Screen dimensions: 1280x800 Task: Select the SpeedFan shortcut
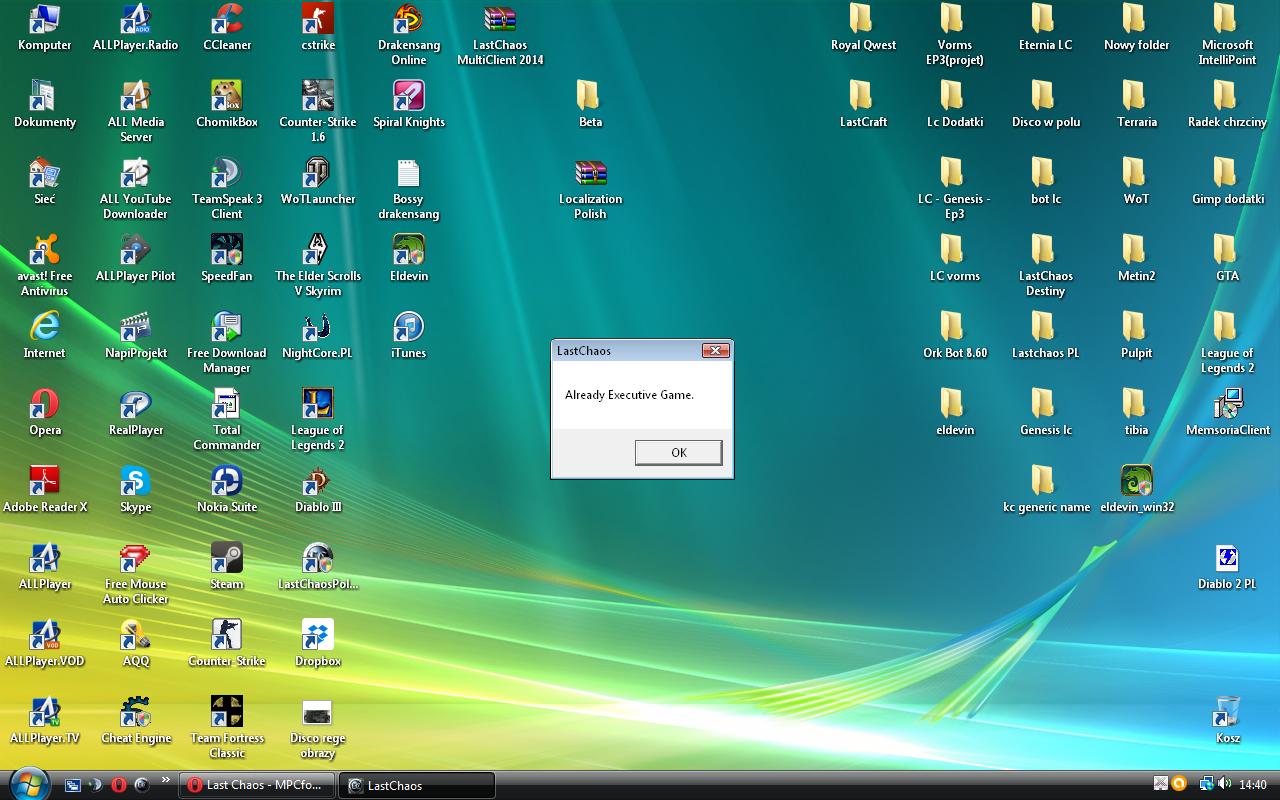point(227,259)
